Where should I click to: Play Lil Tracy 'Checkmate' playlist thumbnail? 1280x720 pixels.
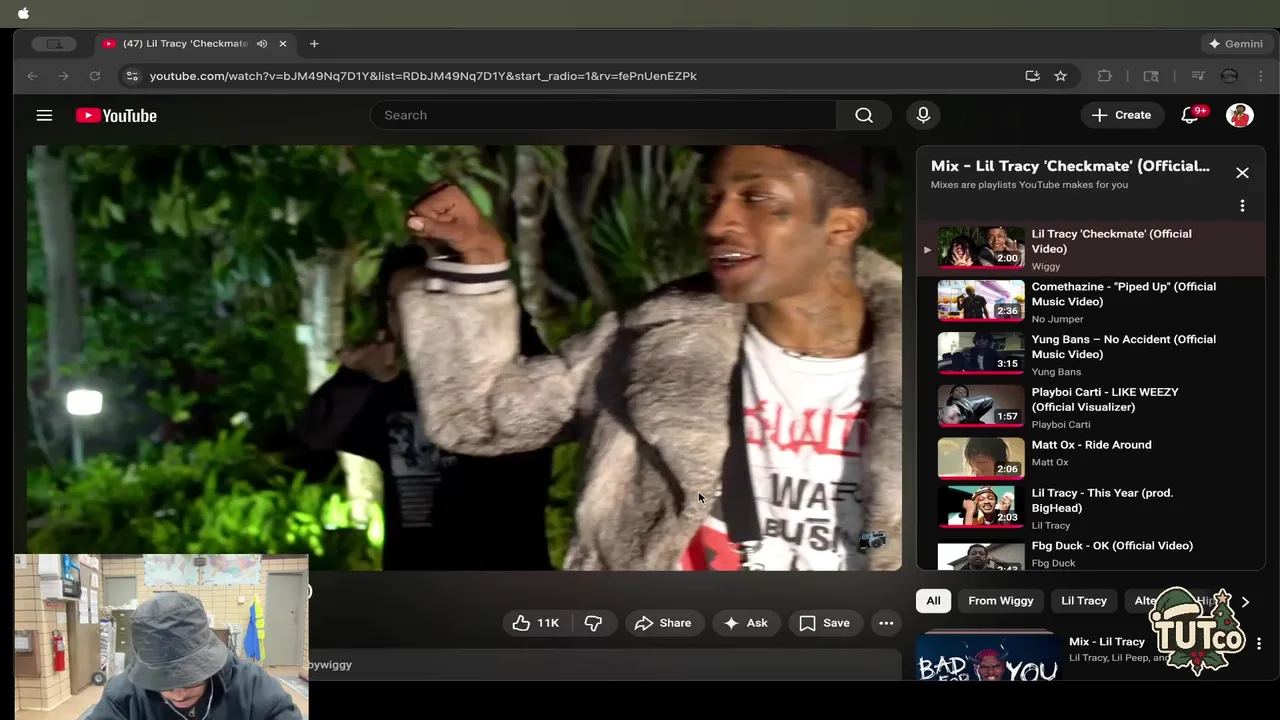click(x=981, y=248)
